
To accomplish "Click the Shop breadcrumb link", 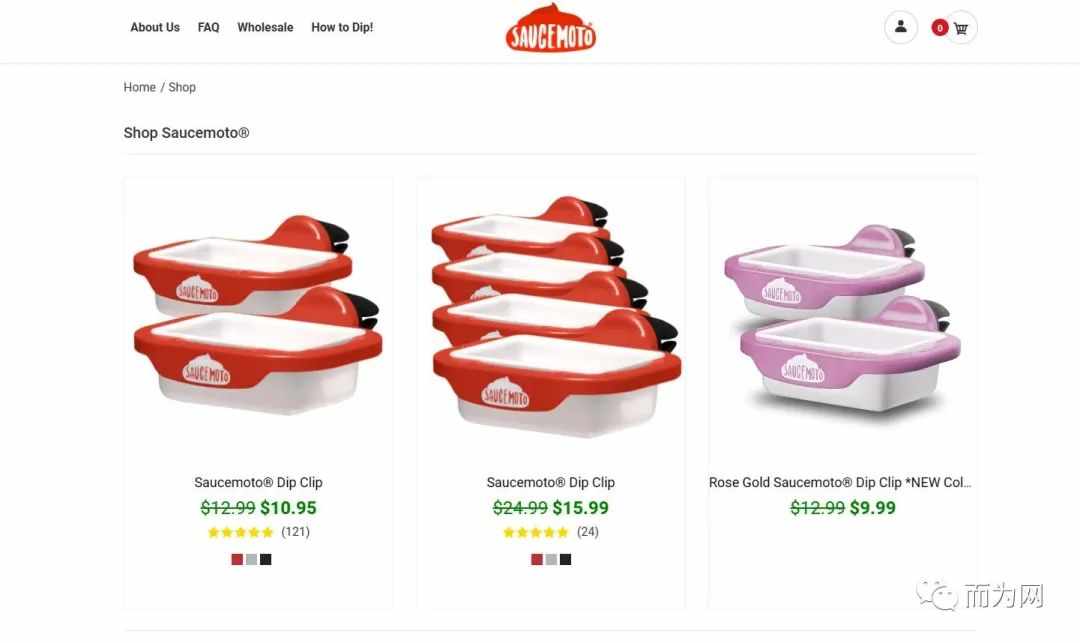I will (x=182, y=87).
